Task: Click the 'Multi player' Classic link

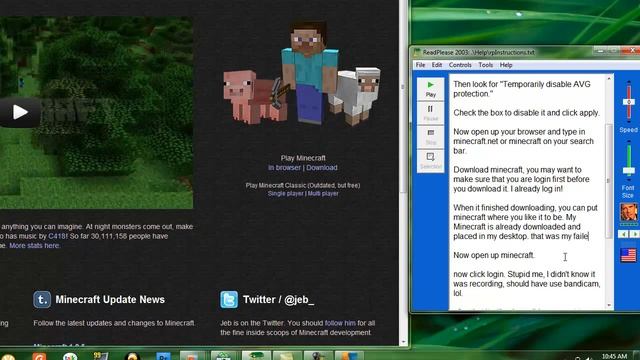Action: 323,193
